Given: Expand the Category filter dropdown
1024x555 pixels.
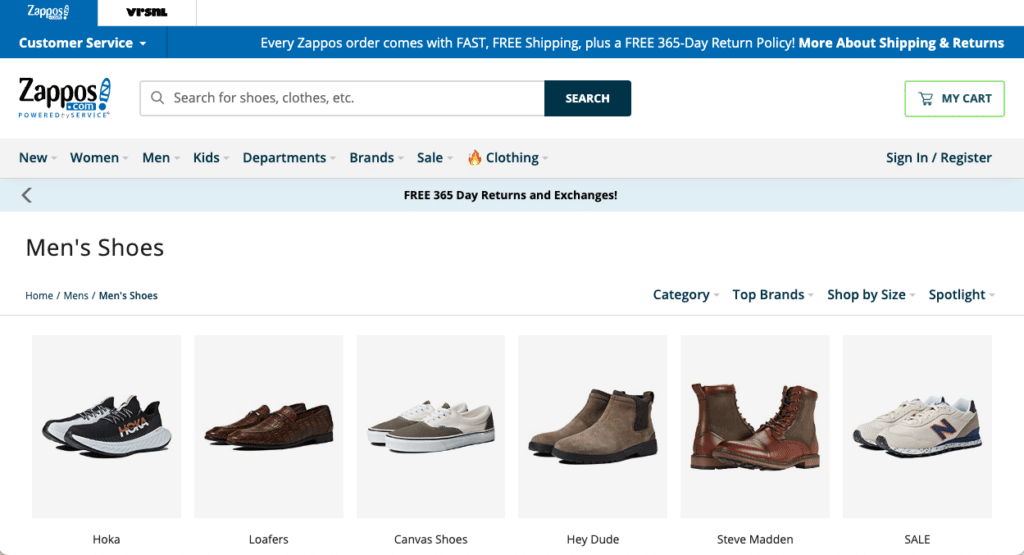Looking at the screenshot, I should click(x=686, y=294).
